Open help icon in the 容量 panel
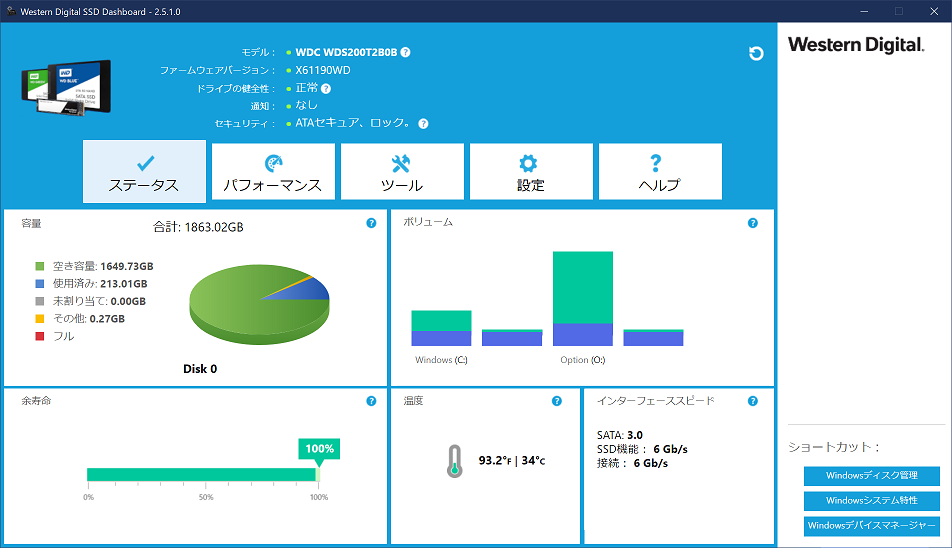 [372, 223]
